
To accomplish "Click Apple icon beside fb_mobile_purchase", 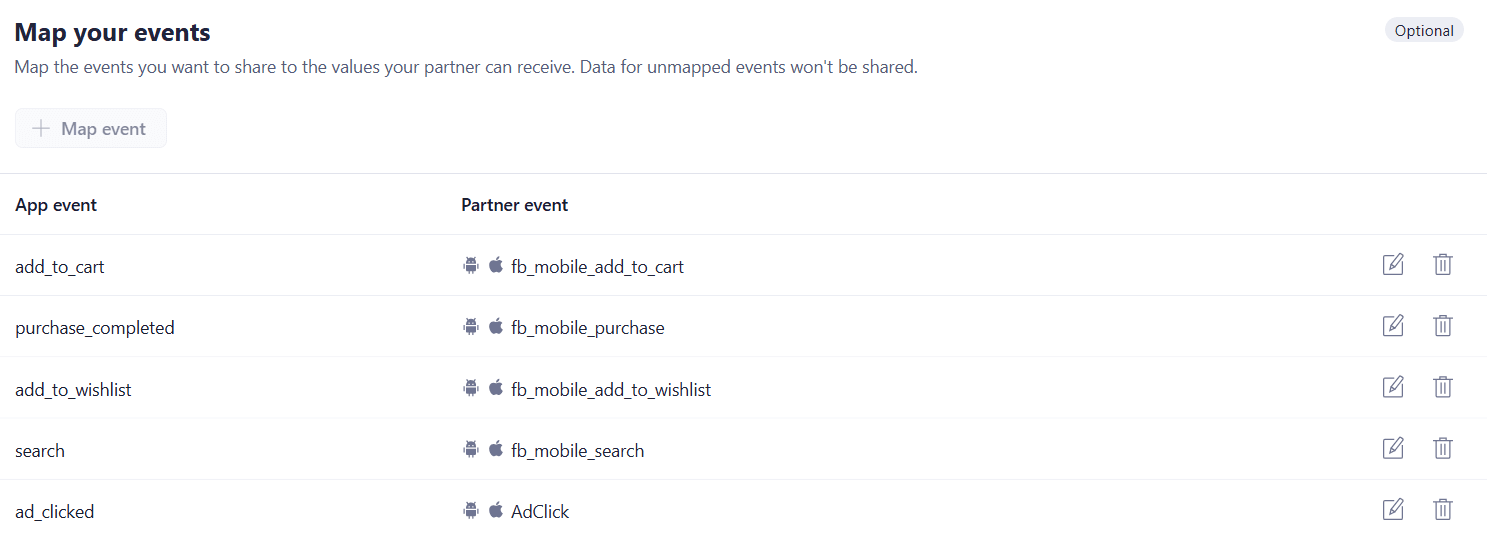I will 496,327.
